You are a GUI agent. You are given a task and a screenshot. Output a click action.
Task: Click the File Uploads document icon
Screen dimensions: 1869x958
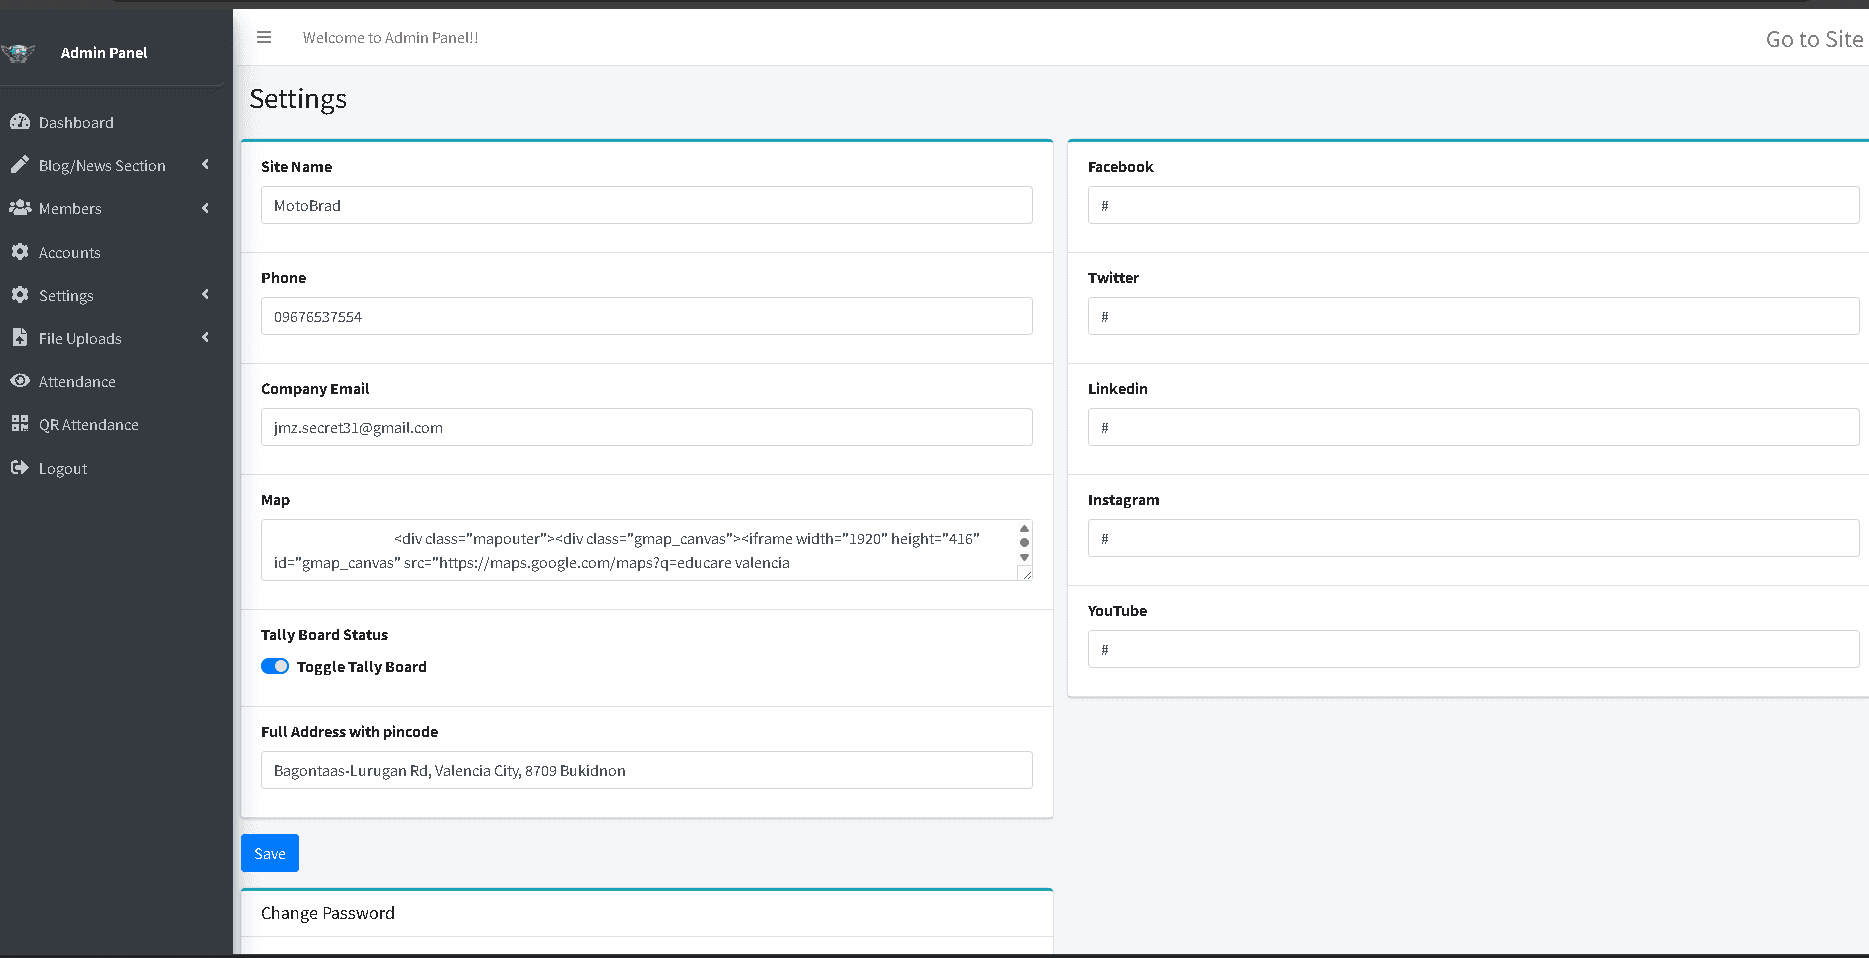pos(20,338)
